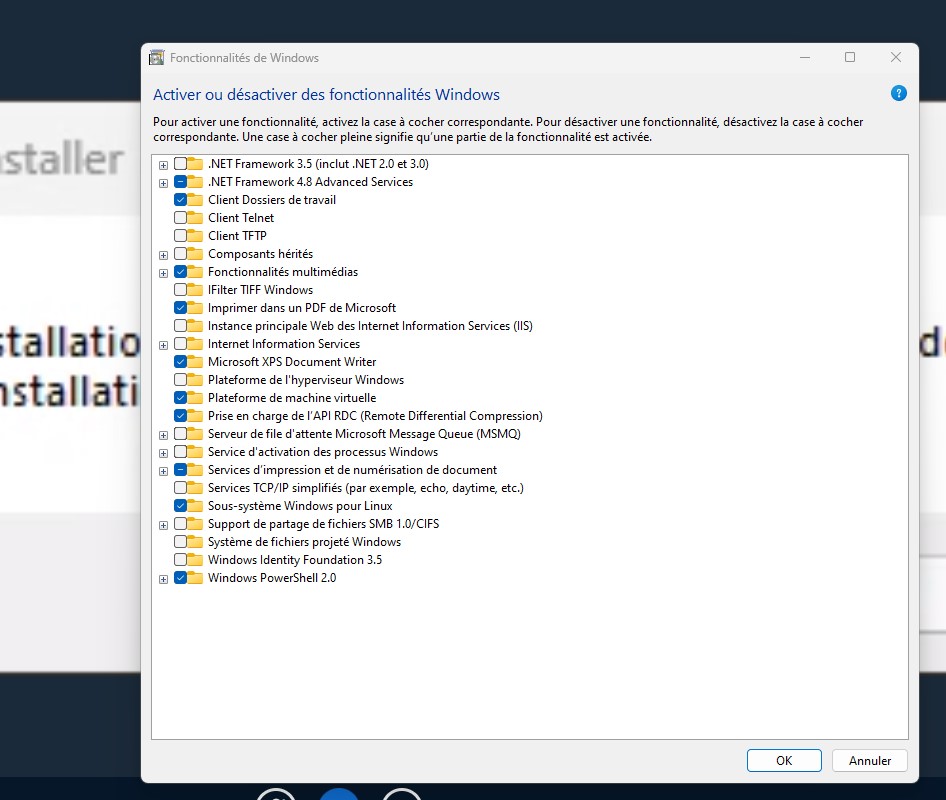Viewport: 946px width, 800px height.
Task: Open the help question mark icon
Action: [x=898, y=94]
